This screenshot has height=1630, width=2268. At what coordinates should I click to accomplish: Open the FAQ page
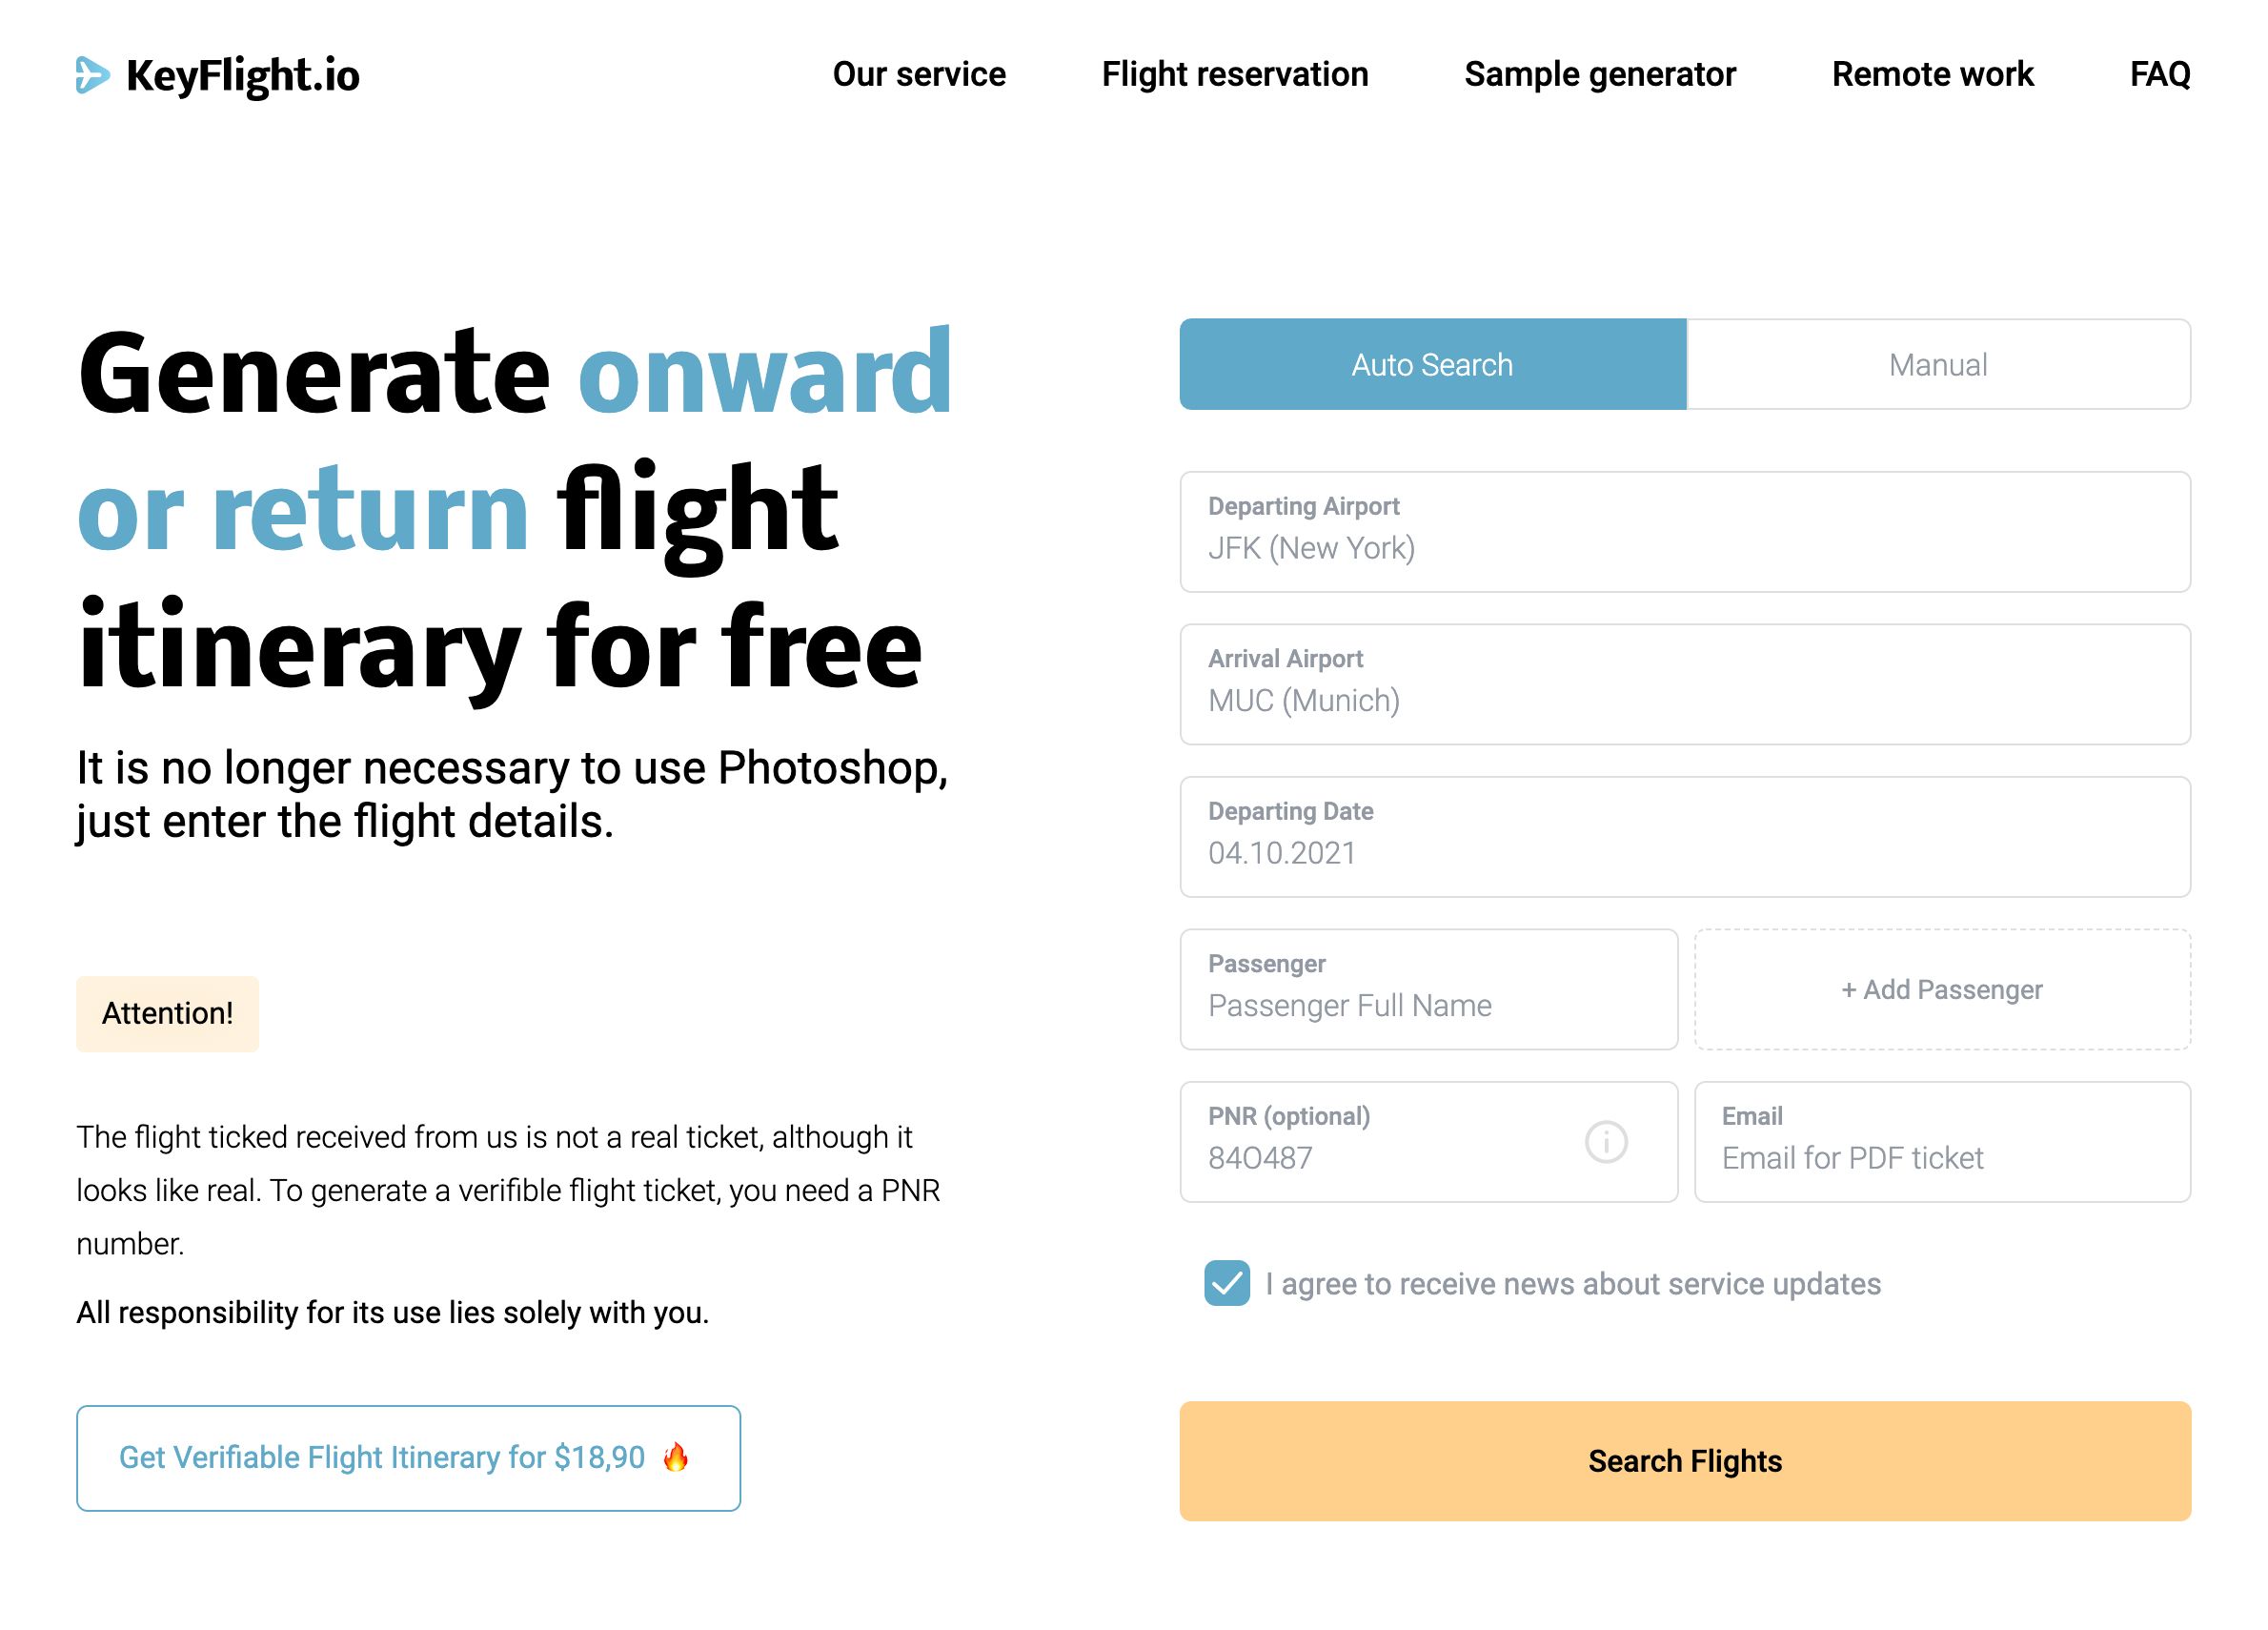tap(2160, 74)
